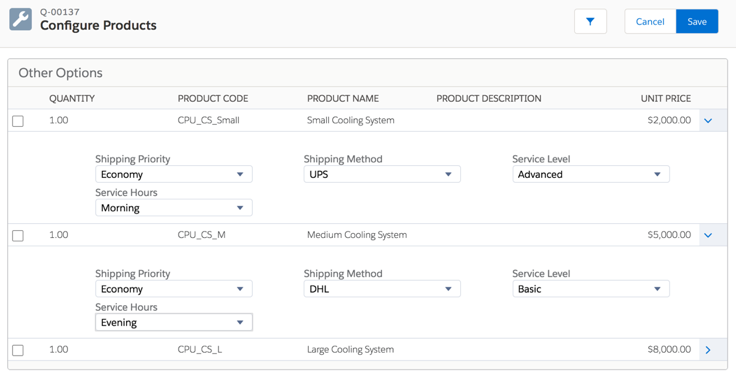
Task: Click the Other Options section heading
Action: click(61, 73)
